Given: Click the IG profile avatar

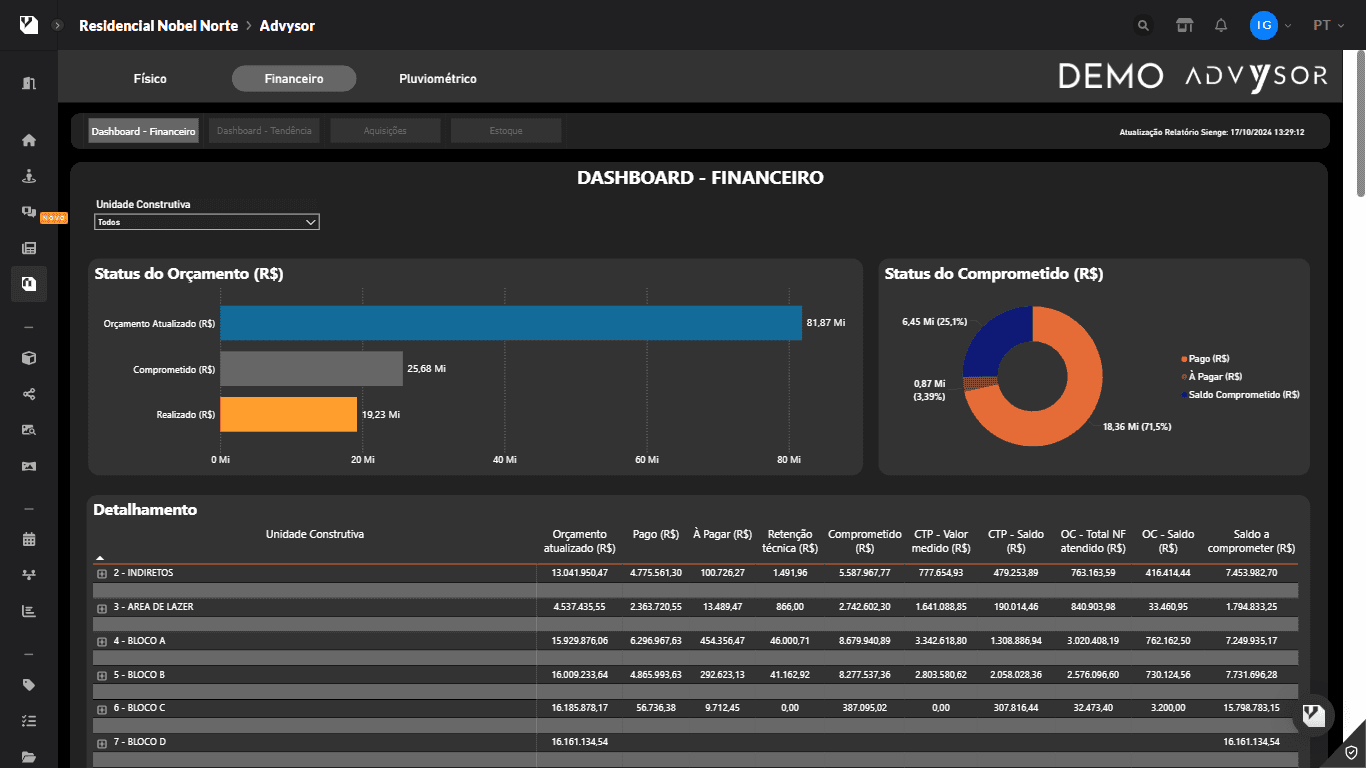Looking at the screenshot, I should pyautogui.click(x=1262, y=25).
